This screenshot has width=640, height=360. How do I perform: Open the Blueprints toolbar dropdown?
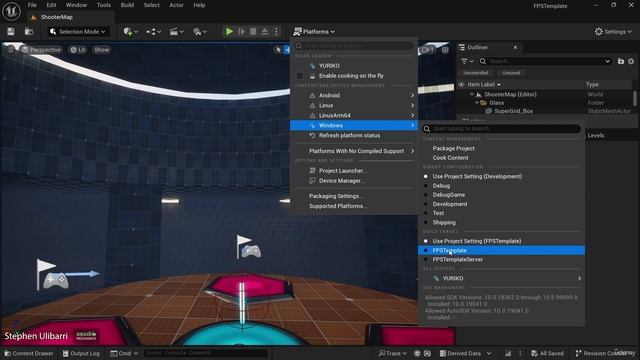(x=153, y=31)
